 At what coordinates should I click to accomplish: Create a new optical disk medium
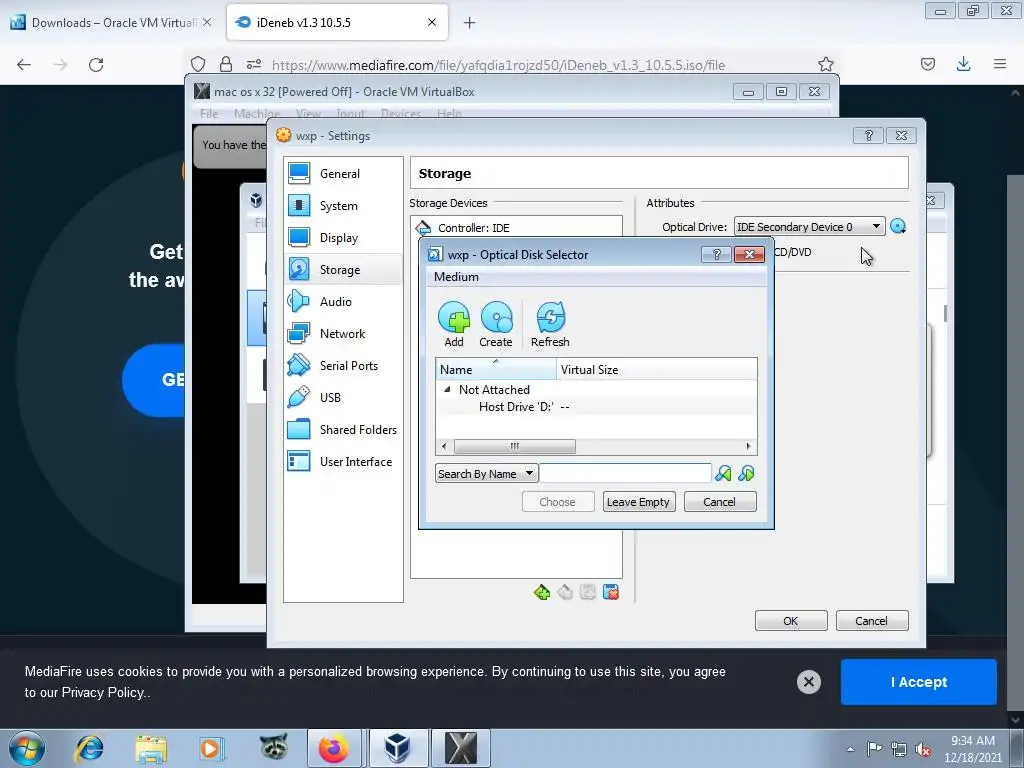[x=496, y=324]
